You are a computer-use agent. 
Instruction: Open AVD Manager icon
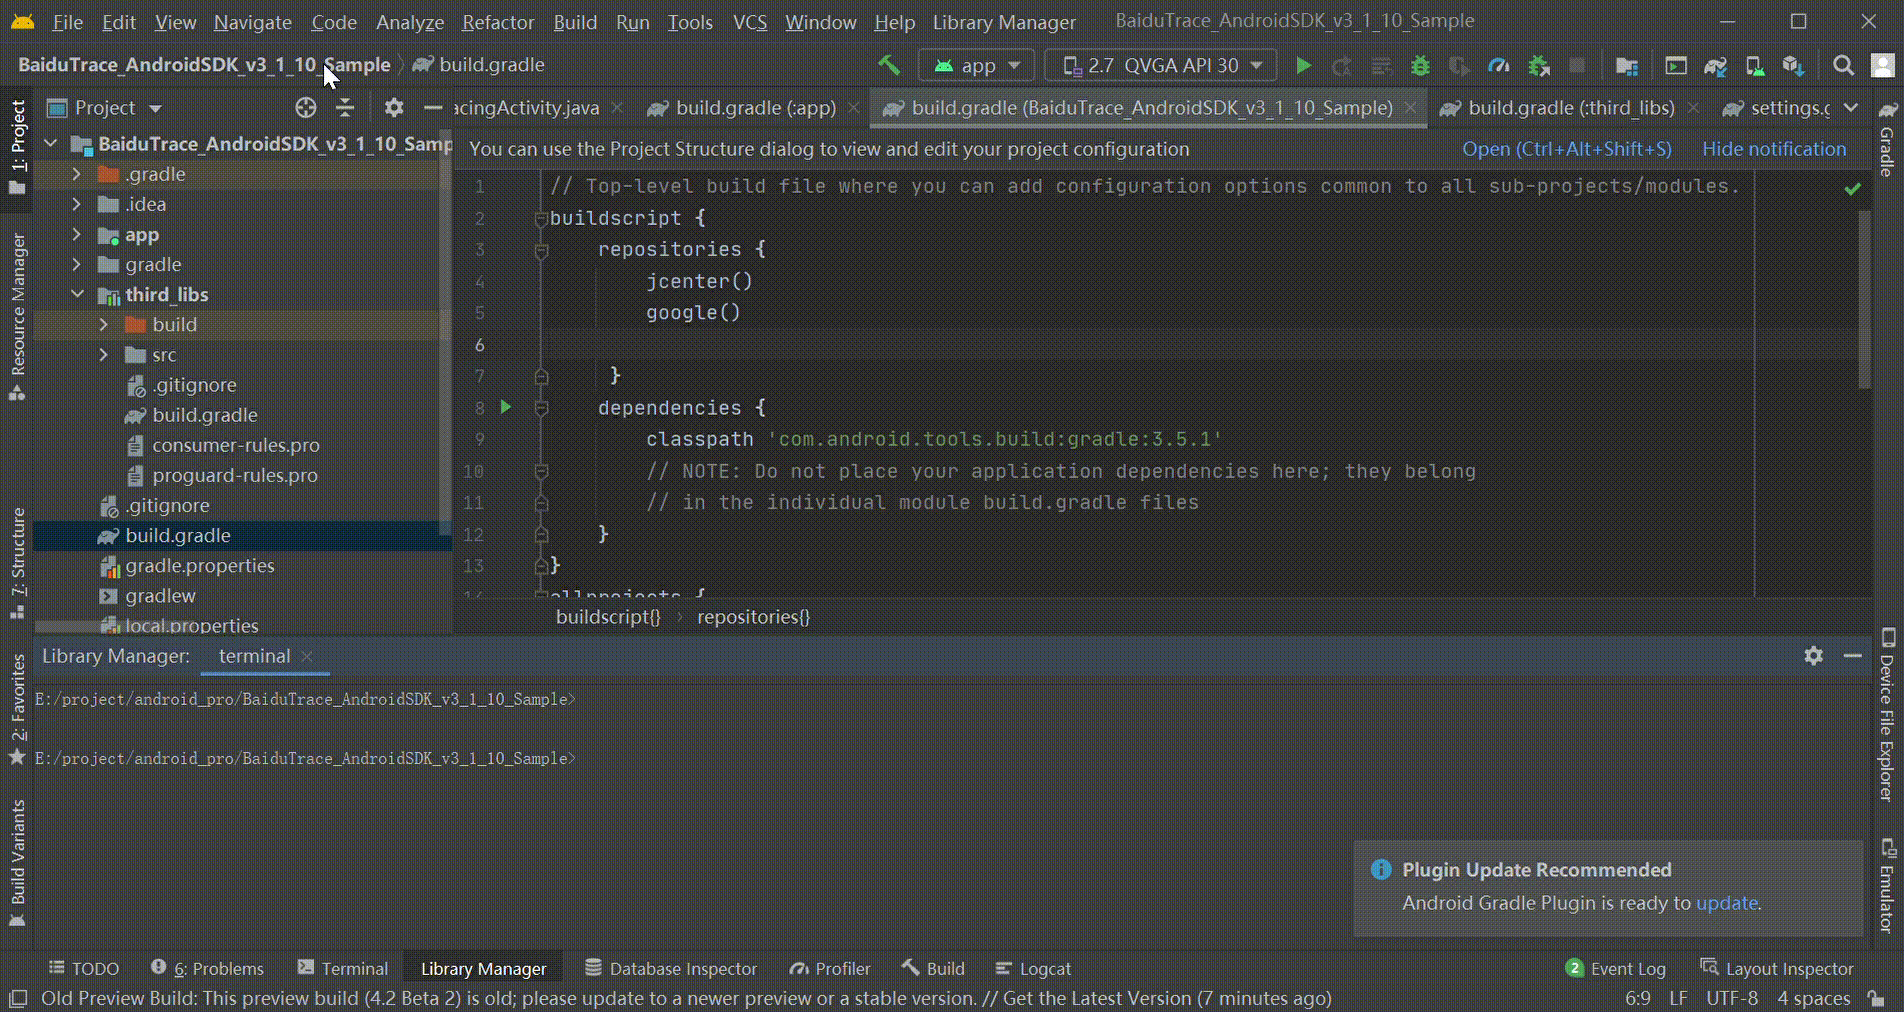point(1754,65)
